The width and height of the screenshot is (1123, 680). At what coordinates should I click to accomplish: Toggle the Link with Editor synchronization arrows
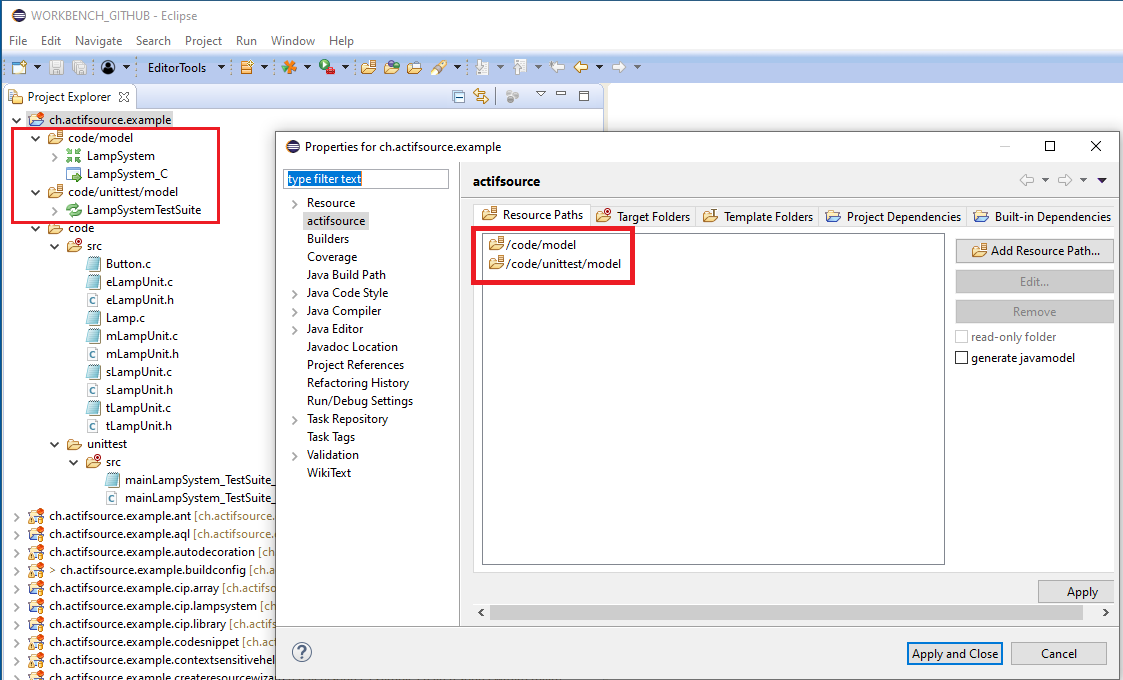click(x=483, y=96)
